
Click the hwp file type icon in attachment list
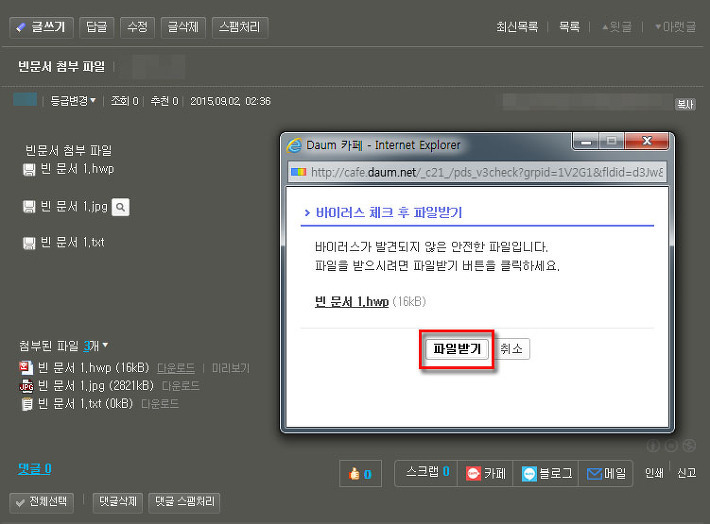[x=26, y=367]
